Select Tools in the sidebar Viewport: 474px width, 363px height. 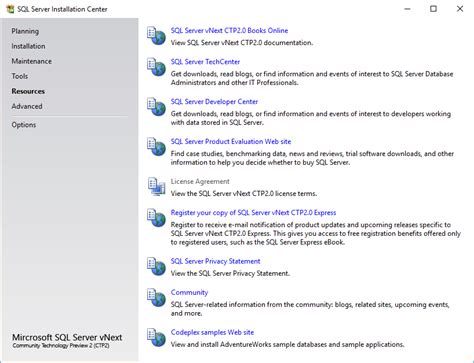pos(20,76)
